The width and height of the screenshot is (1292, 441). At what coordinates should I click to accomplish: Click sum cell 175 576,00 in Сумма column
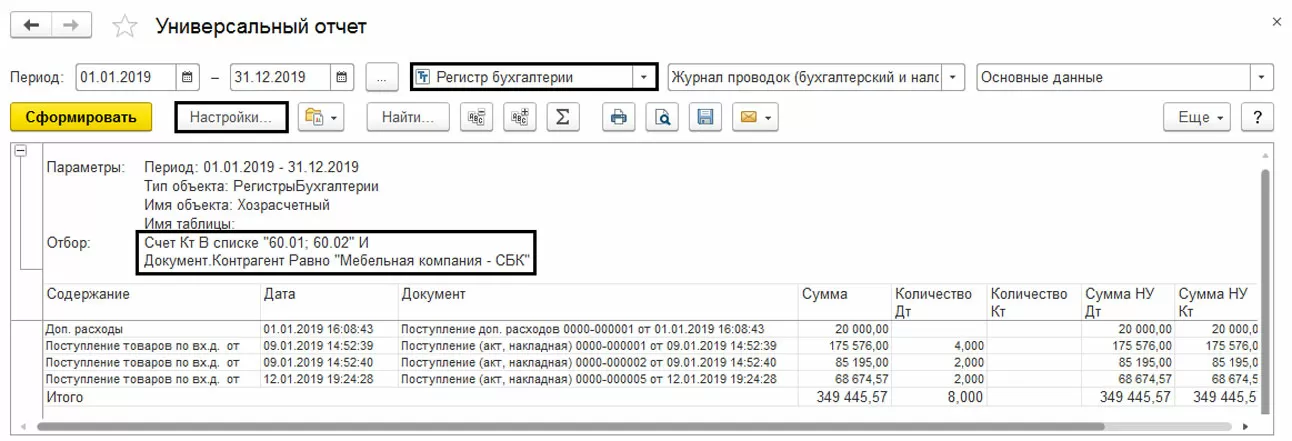pyautogui.click(x=844, y=345)
